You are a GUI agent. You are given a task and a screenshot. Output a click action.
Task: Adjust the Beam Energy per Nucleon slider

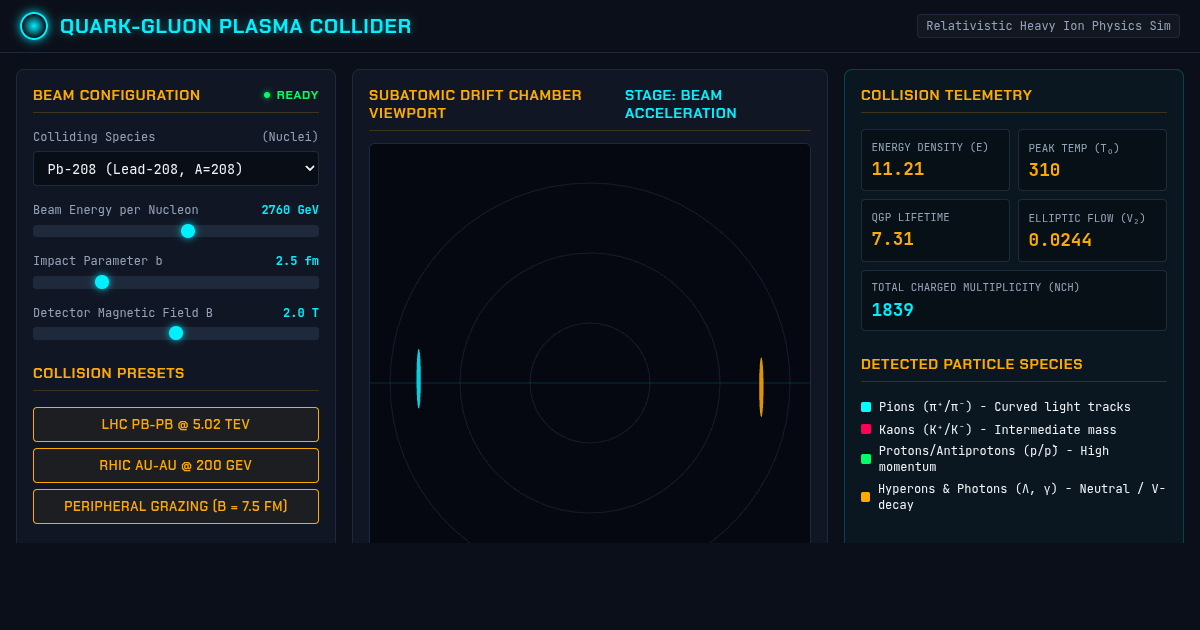[176, 231]
